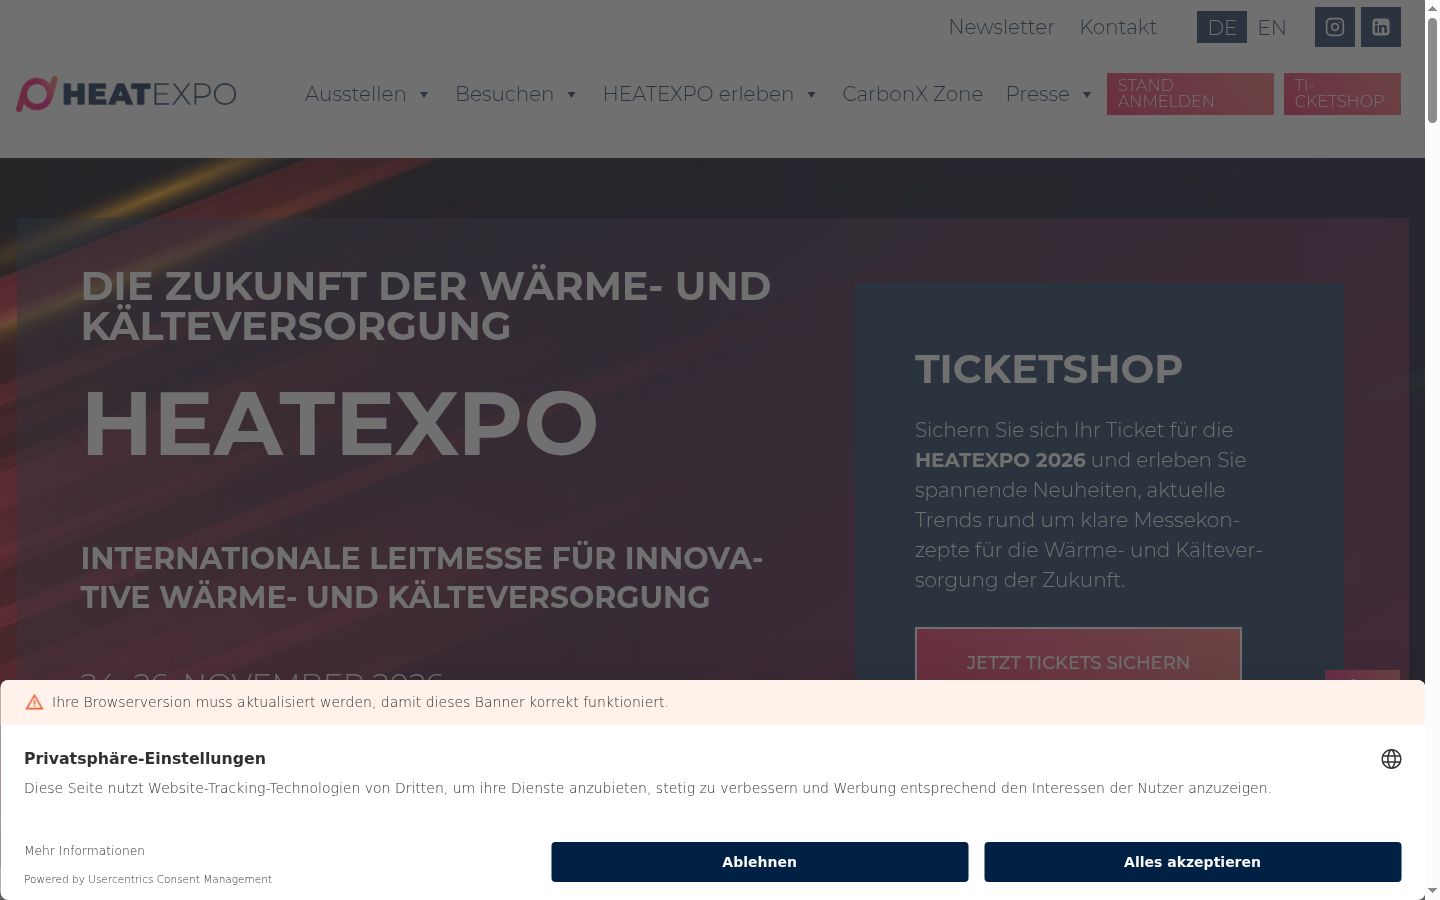
Task: Click 'INTERNATIONALE LEITMESSE FÜR INNOVATIVE' subheading
Action: 421,577
